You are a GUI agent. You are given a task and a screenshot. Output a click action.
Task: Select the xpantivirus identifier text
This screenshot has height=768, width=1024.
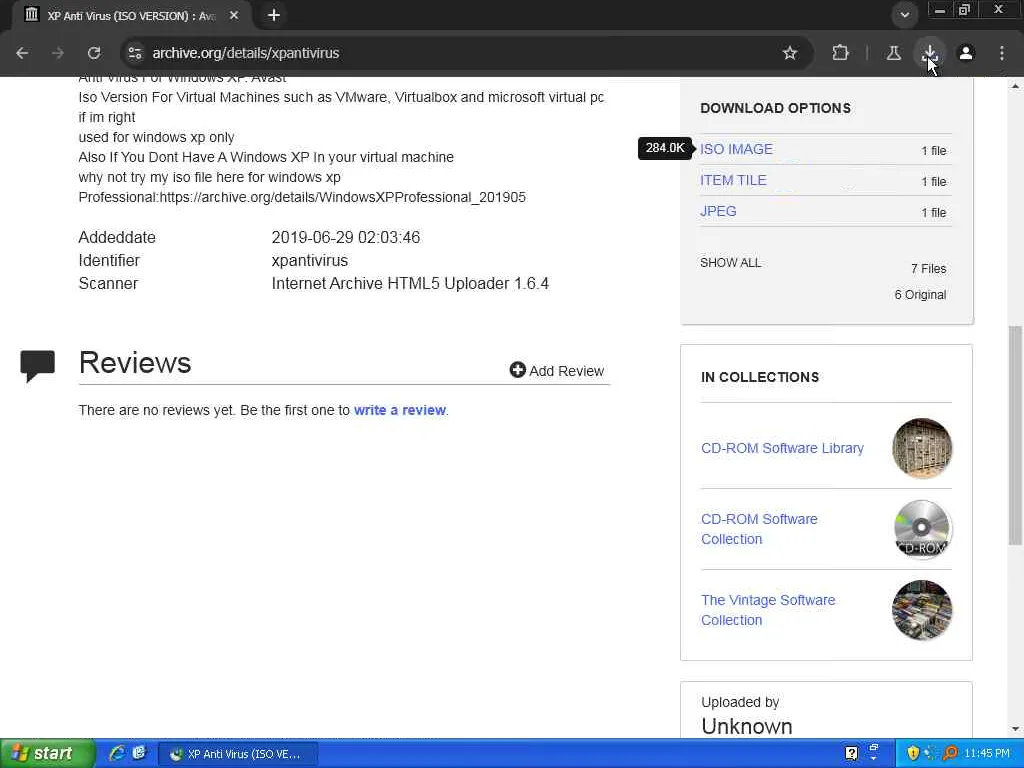tap(310, 261)
